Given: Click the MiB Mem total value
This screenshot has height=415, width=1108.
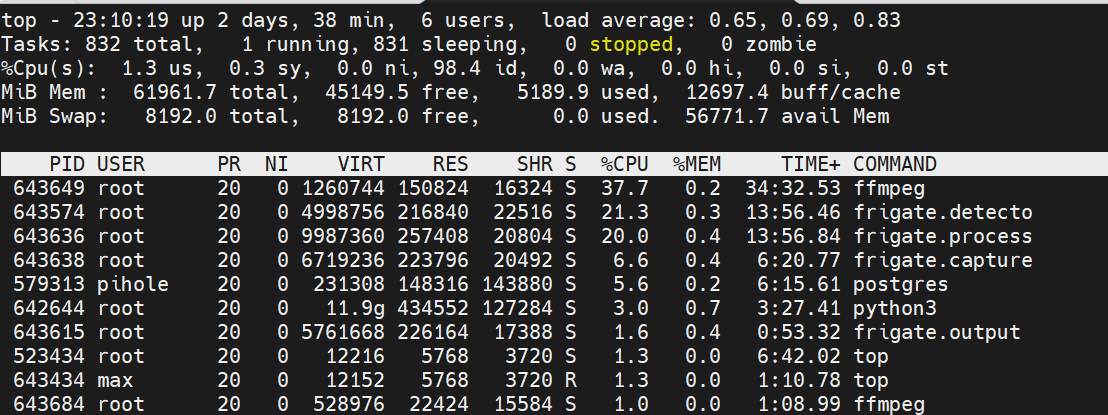Looking at the screenshot, I should coord(175,92).
